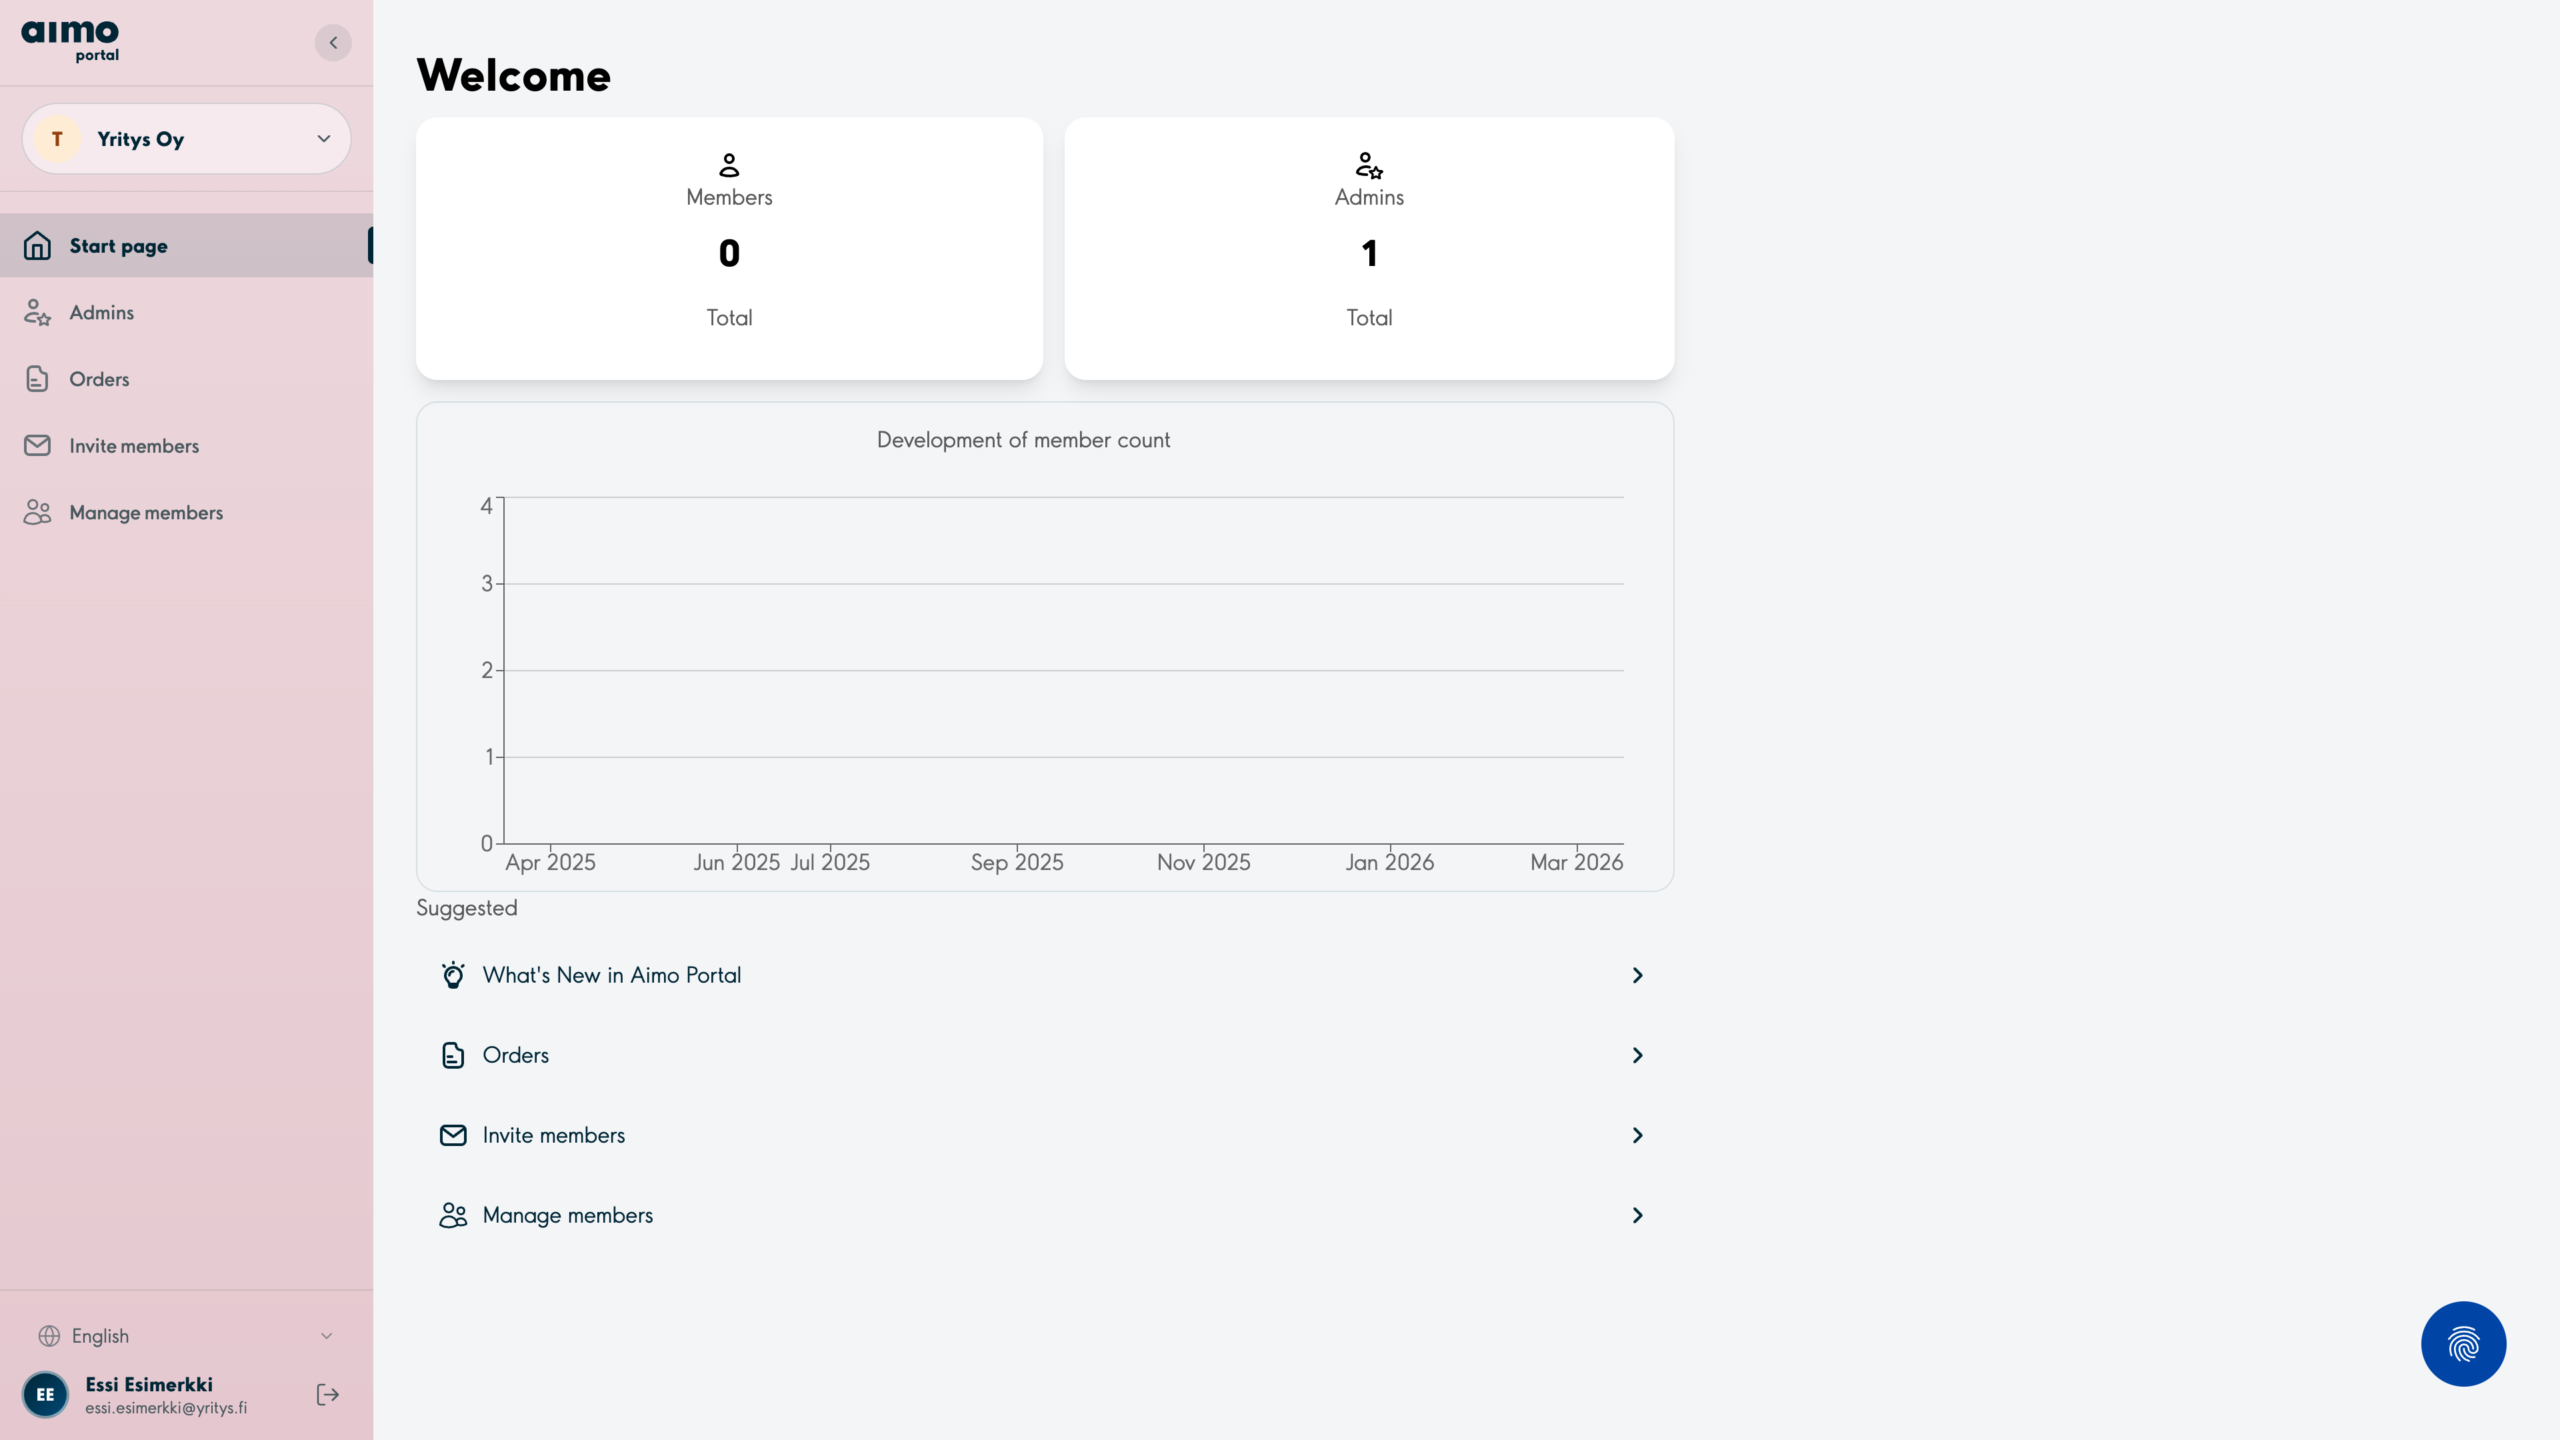This screenshot has width=2560, height=1440.
Task: Open Invite members from sidebar
Action: click(133, 446)
